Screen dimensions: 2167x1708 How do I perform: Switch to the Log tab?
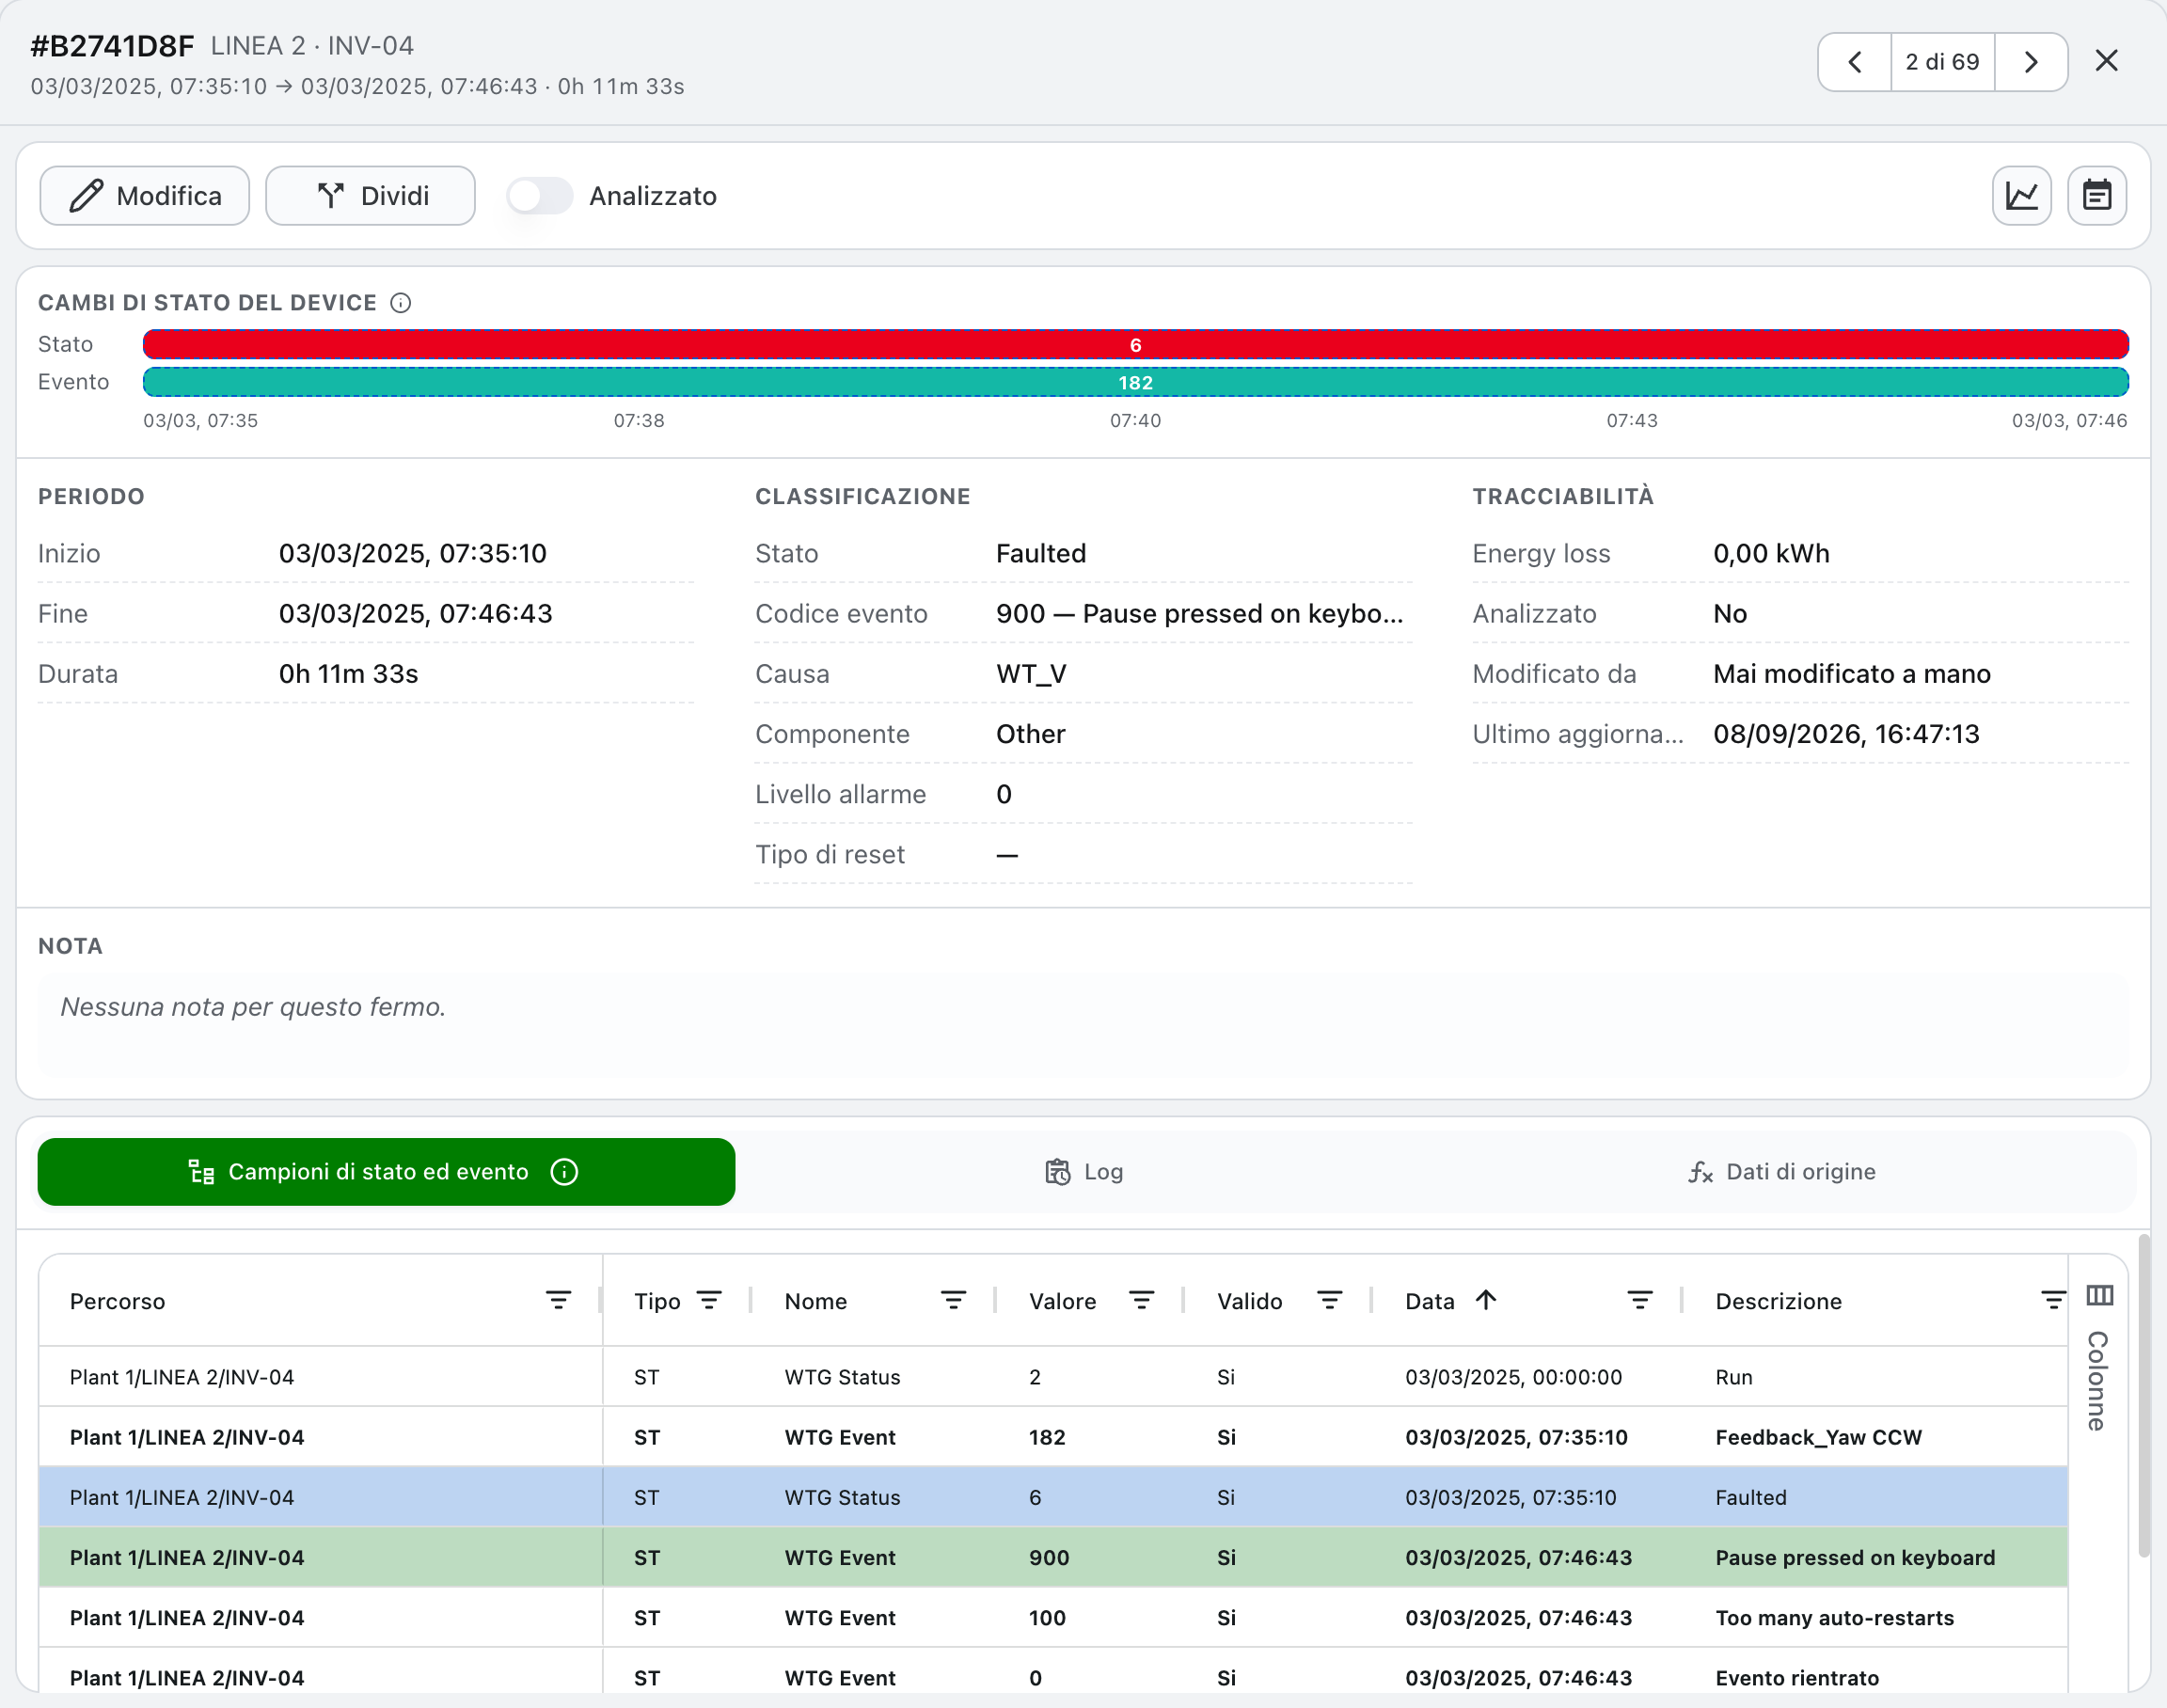pos(1084,1172)
